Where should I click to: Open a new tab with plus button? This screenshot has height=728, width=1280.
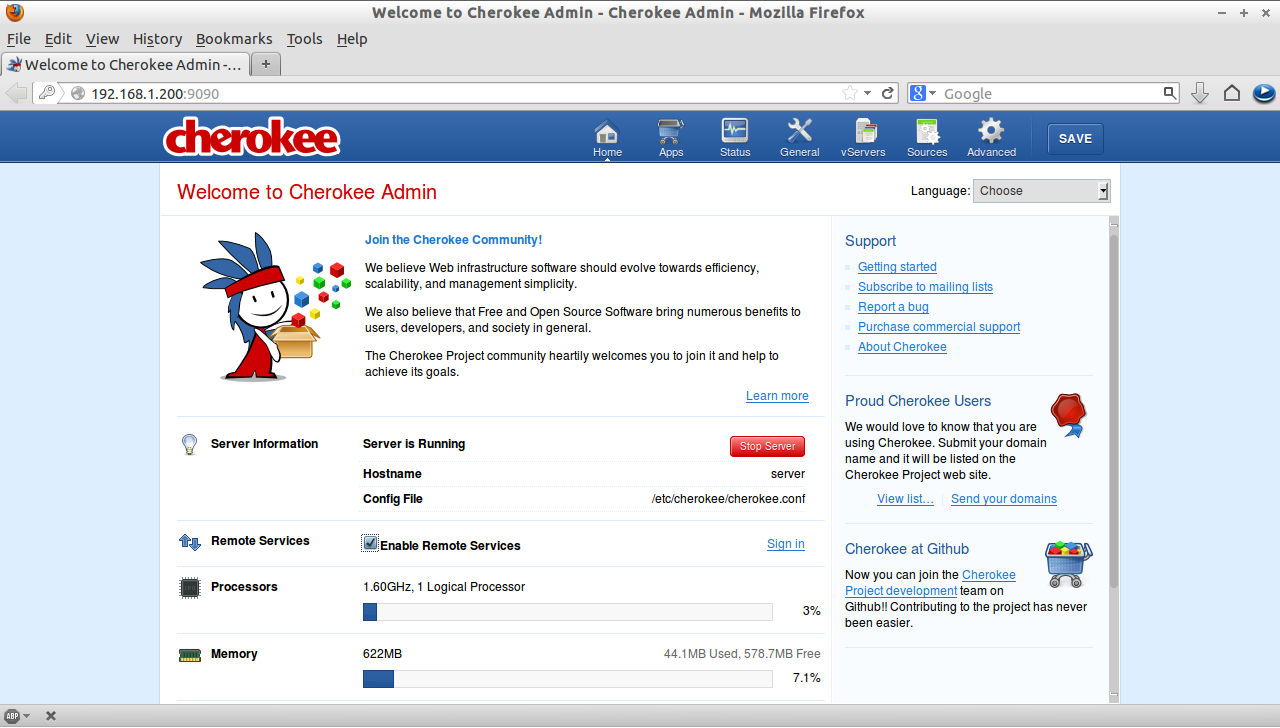tap(266, 64)
